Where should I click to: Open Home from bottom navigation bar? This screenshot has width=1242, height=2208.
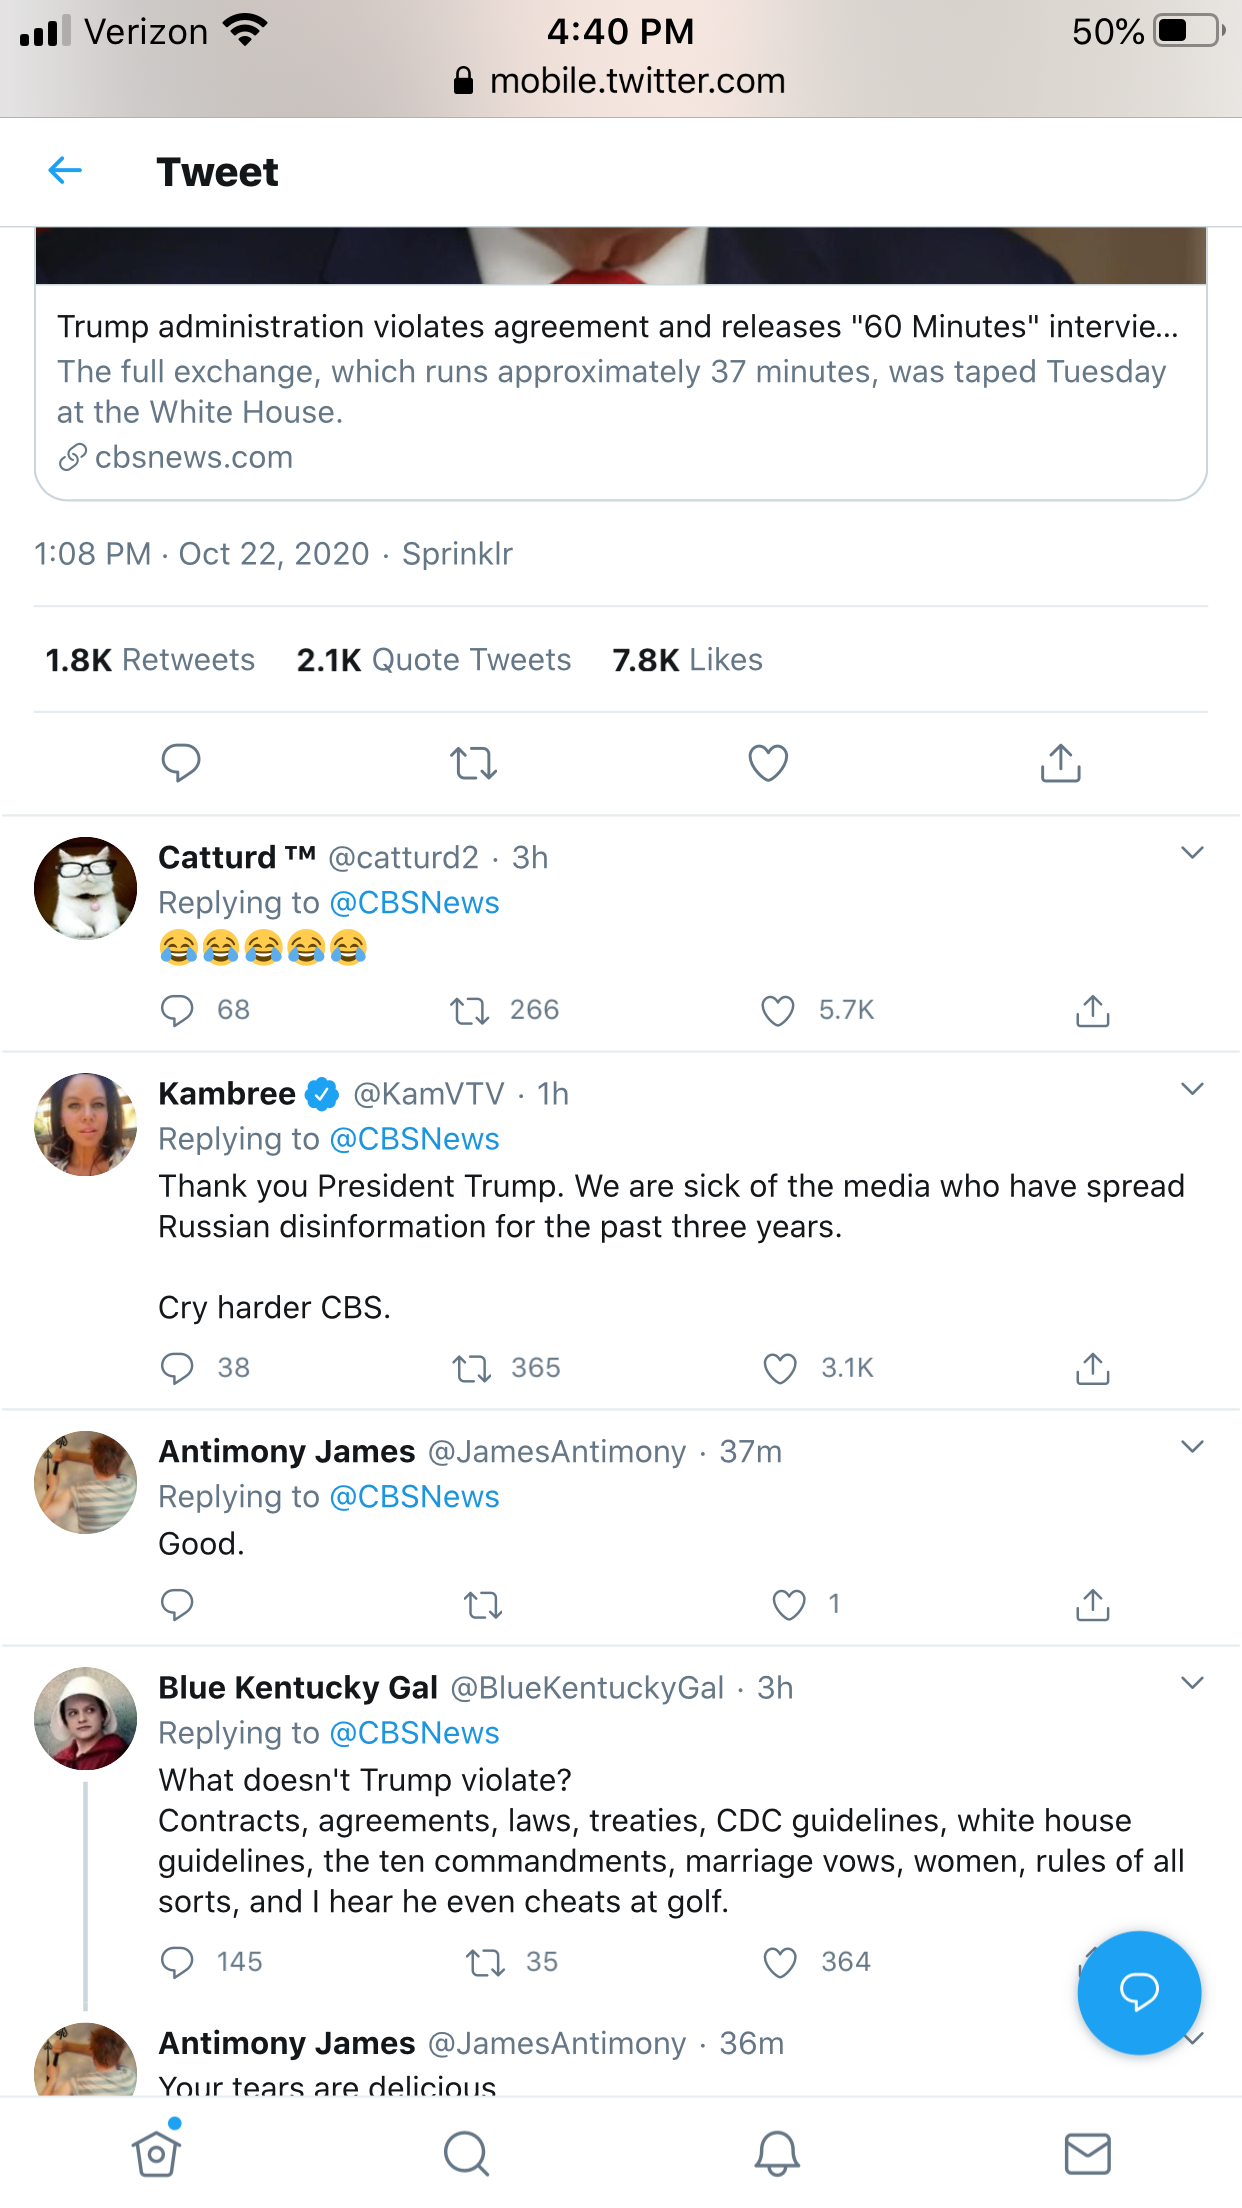[x=156, y=2152]
